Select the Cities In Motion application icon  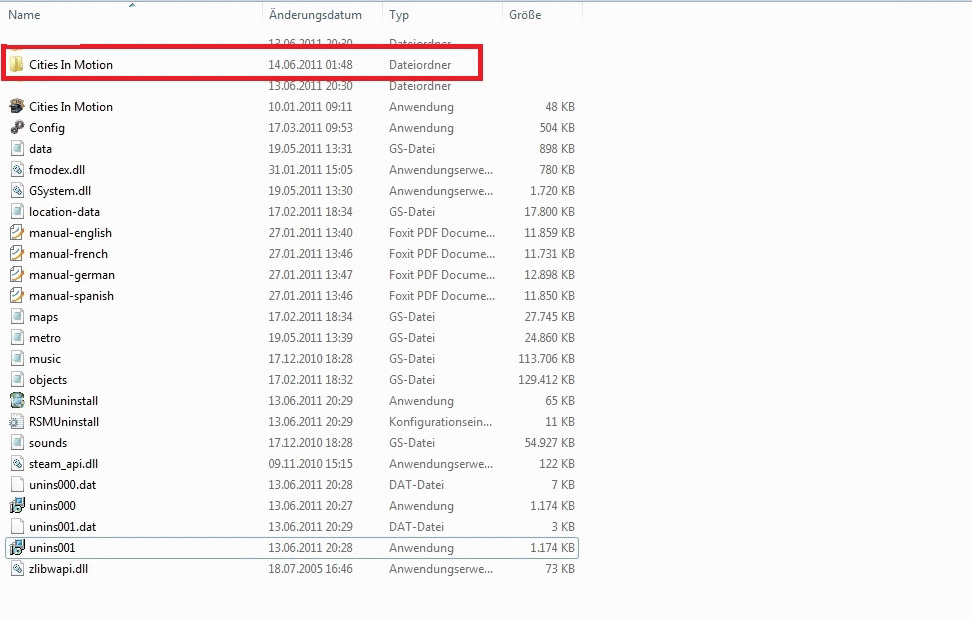tap(17, 107)
